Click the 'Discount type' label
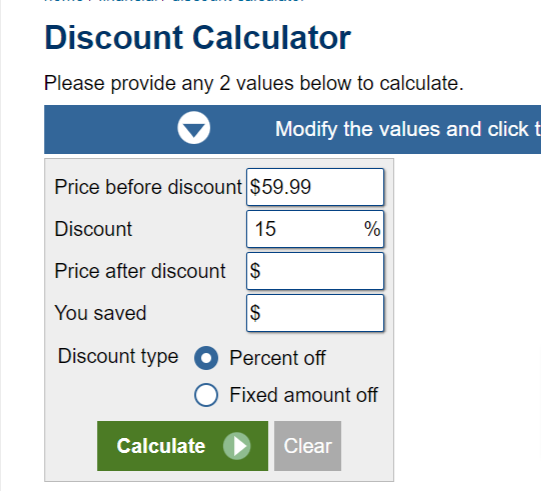Screen dimensions: 541x491 tap(118, 356)
